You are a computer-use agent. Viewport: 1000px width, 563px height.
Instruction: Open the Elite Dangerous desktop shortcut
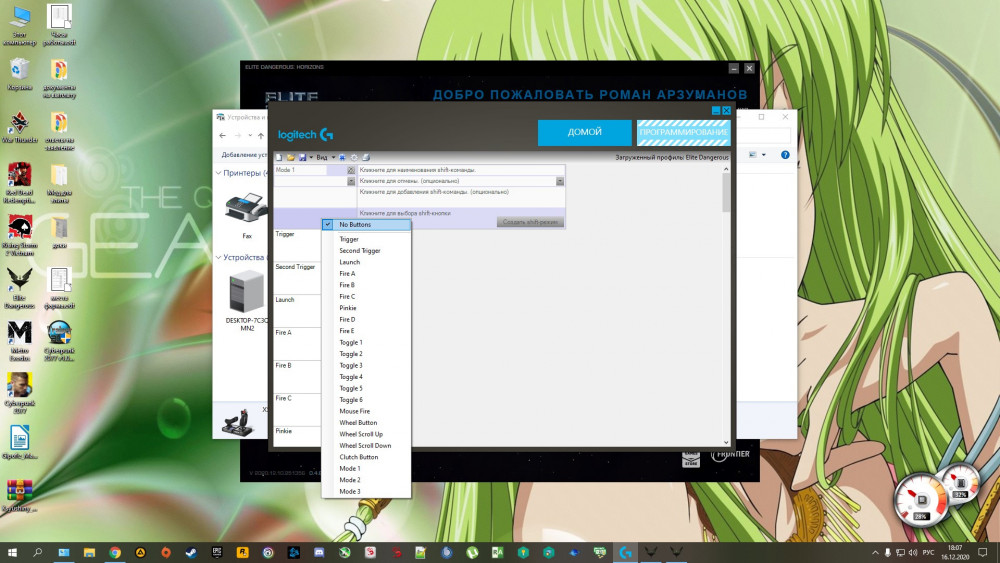(x=19, y=283)
